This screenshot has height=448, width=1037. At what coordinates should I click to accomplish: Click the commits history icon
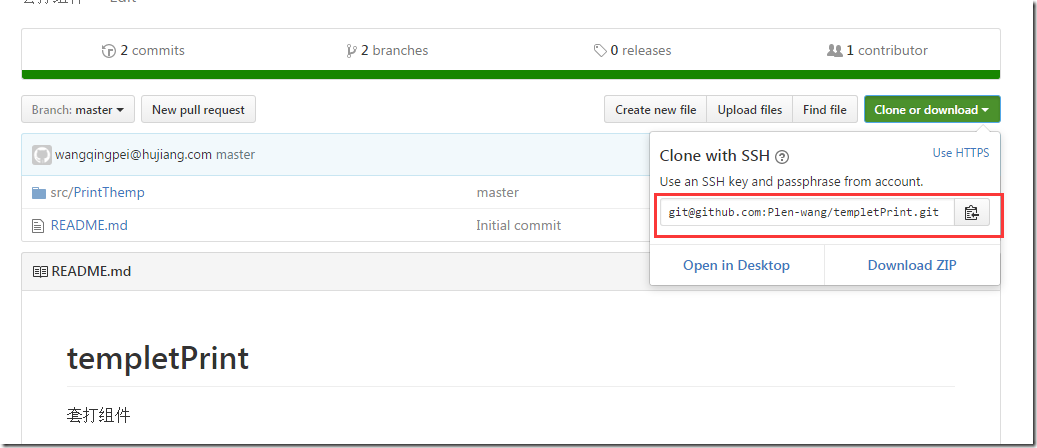coord(109,51)
